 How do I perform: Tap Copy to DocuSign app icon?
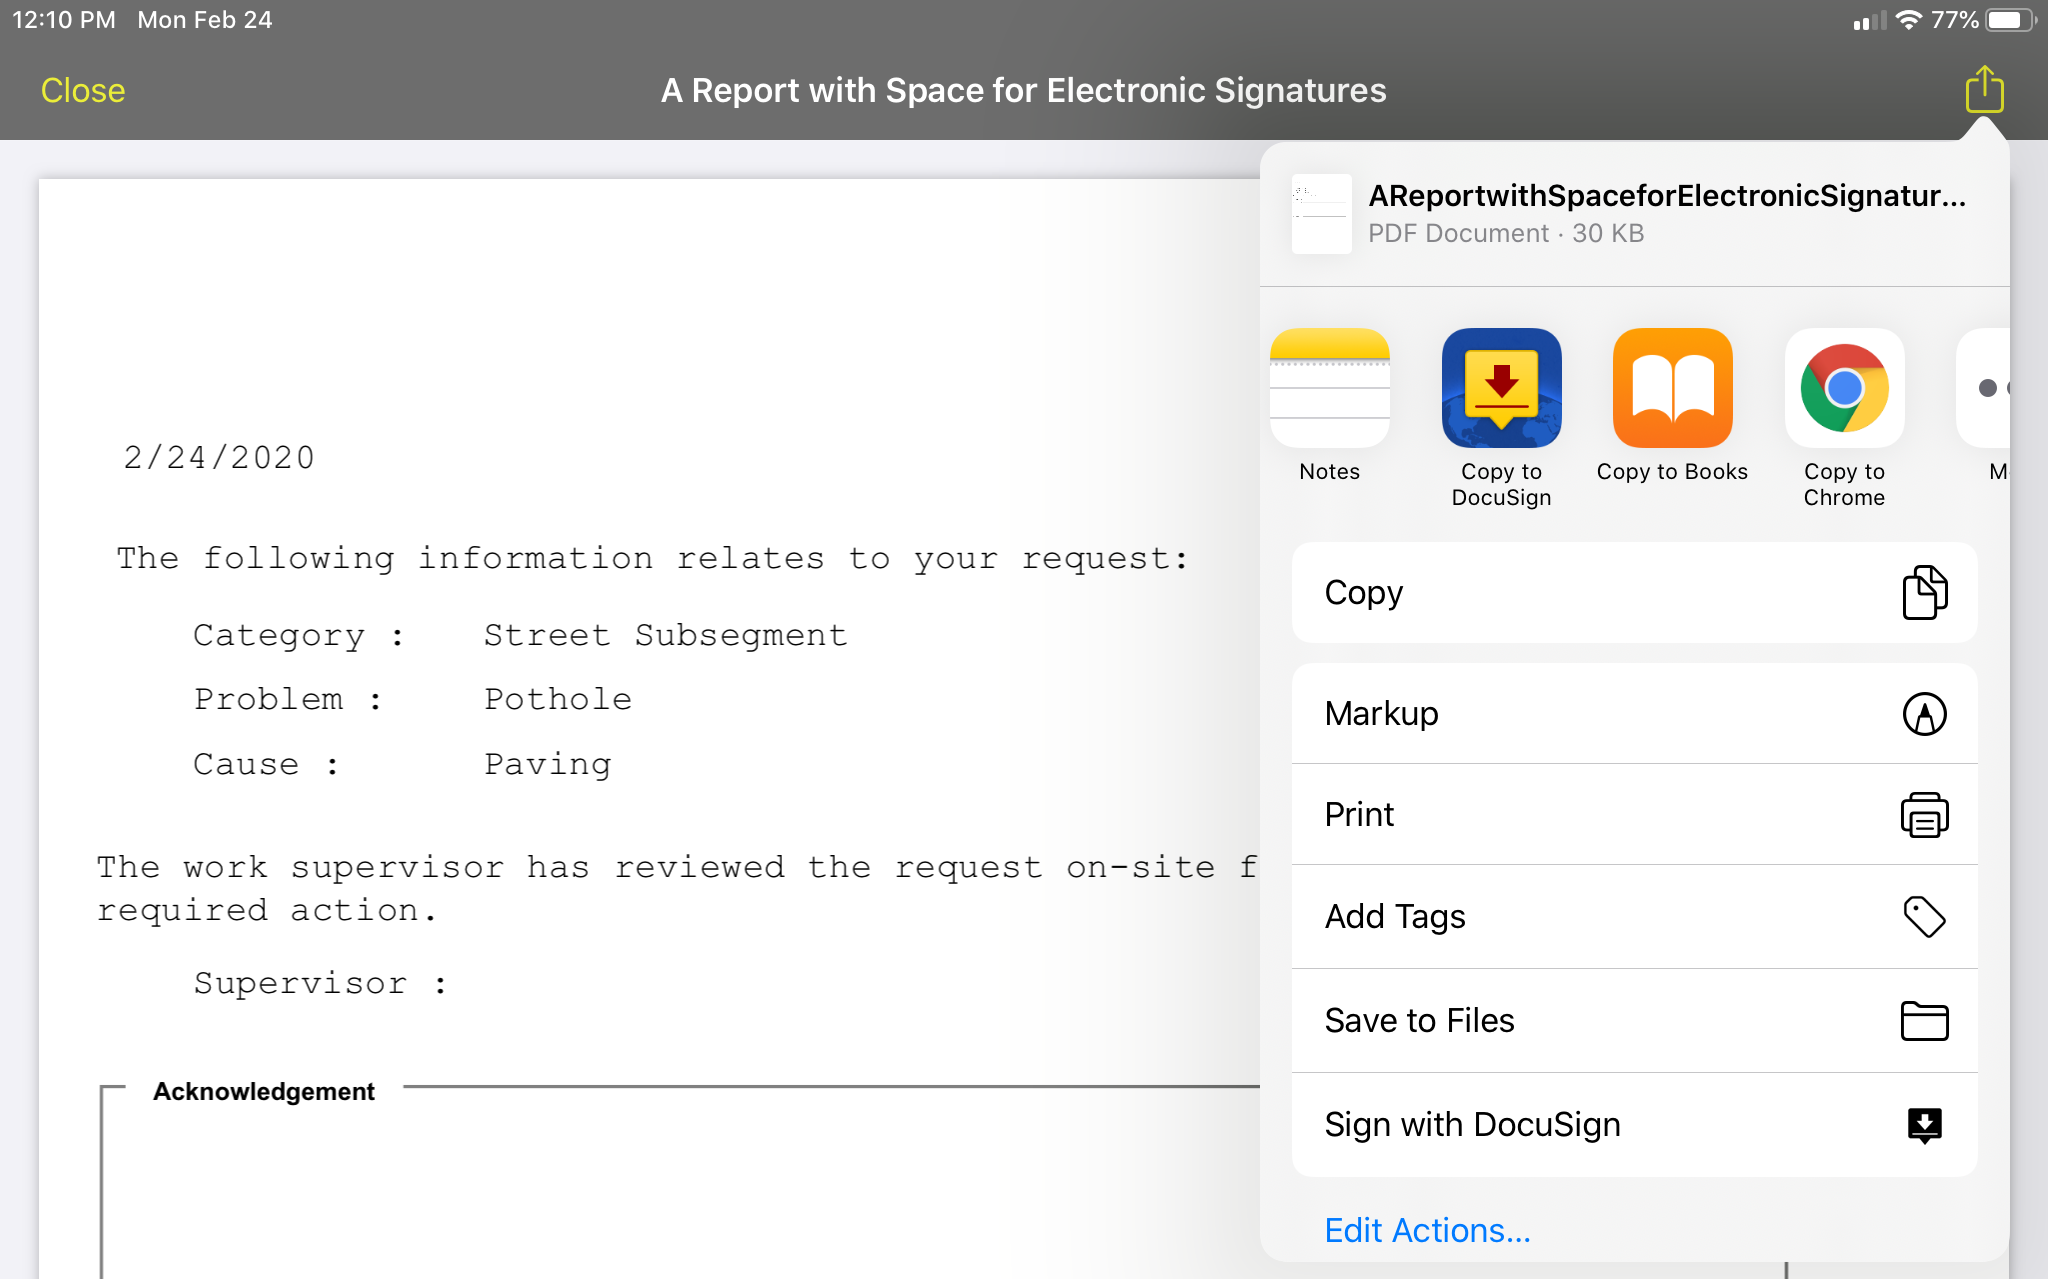pos(1501,388)
